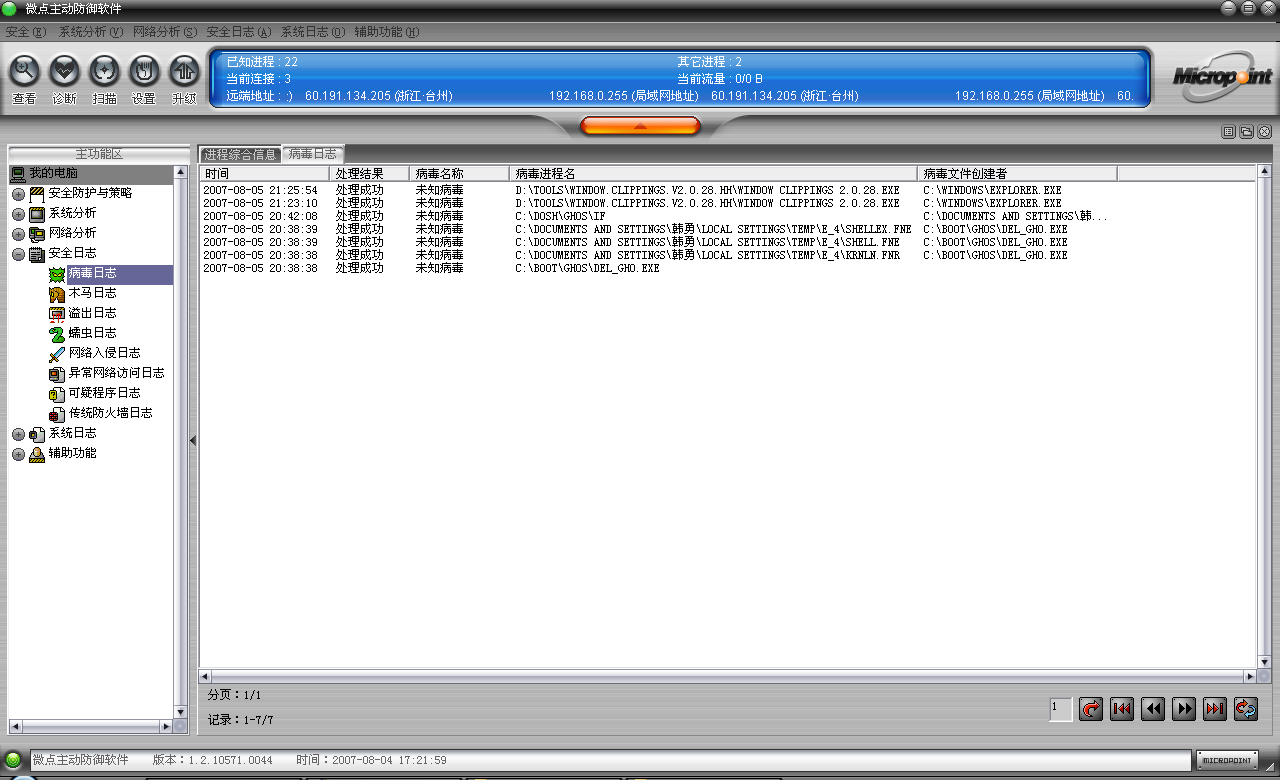
Task: Click the 辅助功能 icon in the tree
Action: click(37, 454)
